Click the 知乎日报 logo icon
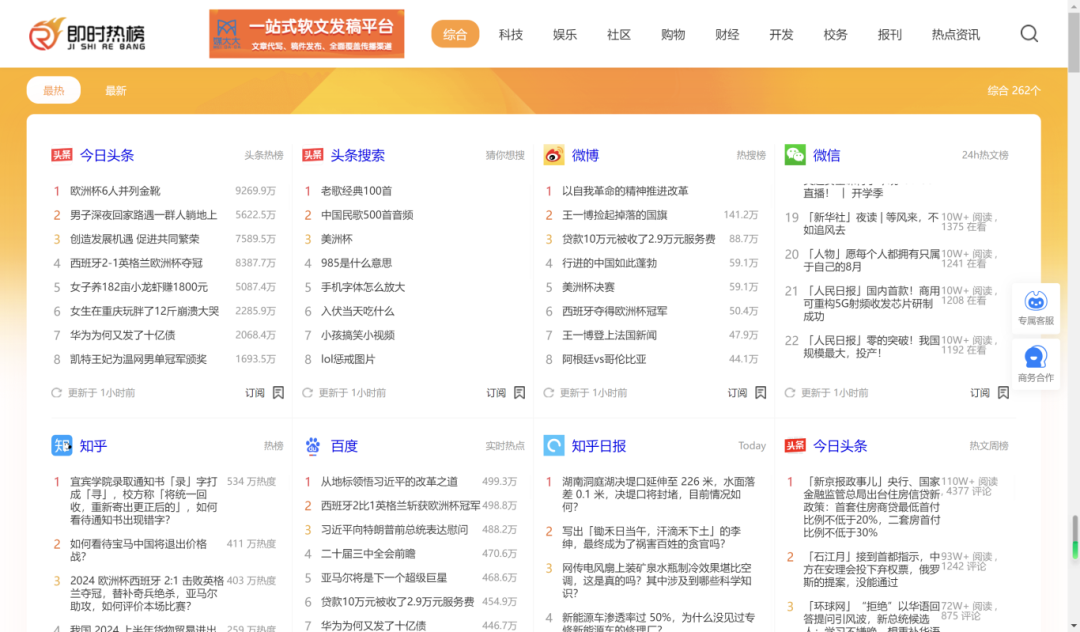Screen dimensions: 1080x632 [554, 445]
